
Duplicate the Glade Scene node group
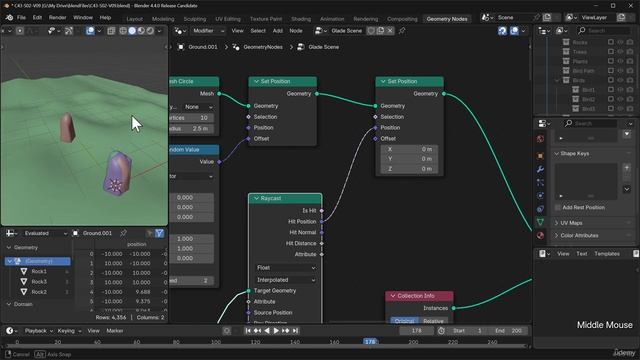click(380, 31)
